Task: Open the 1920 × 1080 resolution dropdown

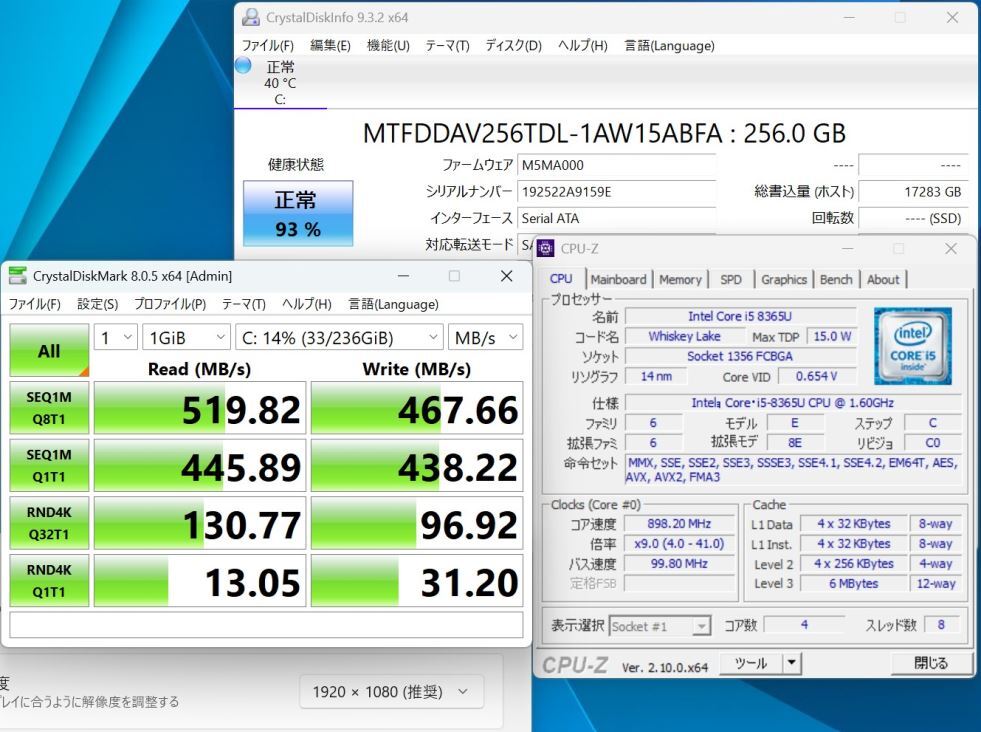Action: [391, 692]
